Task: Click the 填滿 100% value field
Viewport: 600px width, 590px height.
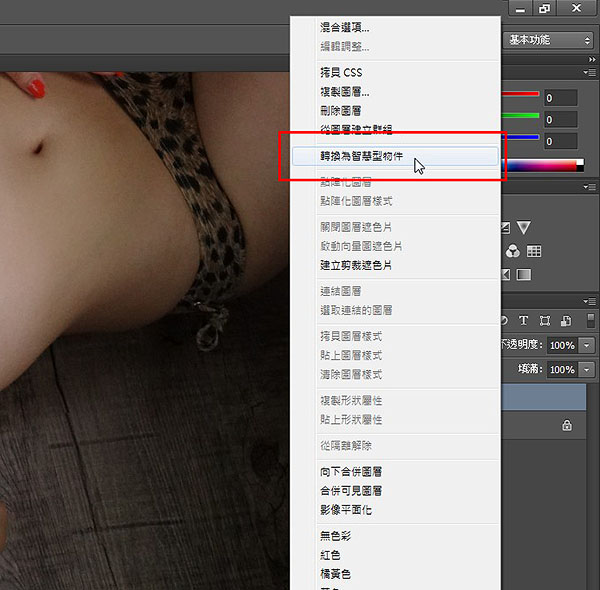Action: [x=562, y=369]
